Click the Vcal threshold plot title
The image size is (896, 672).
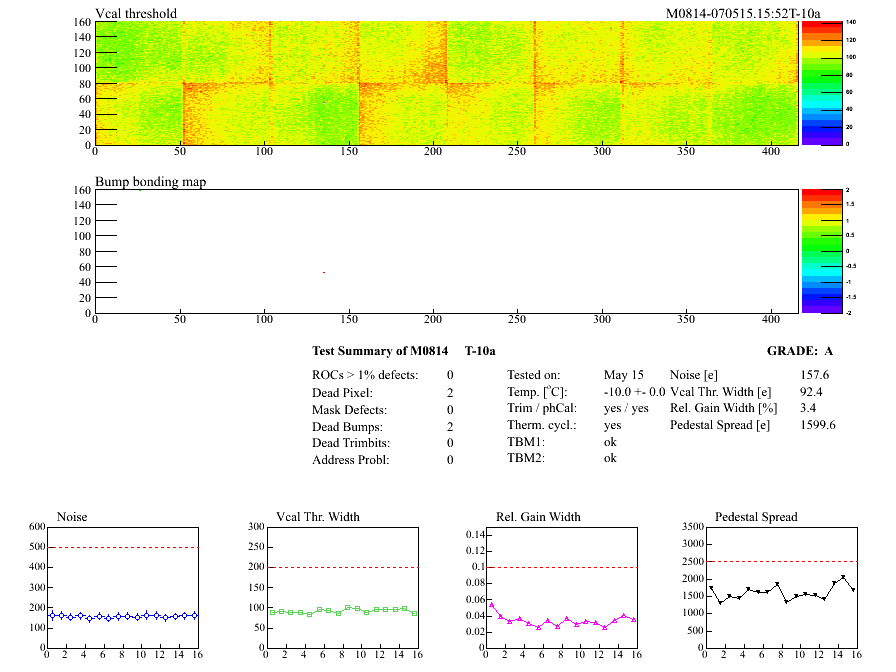[x=136, y=13]
